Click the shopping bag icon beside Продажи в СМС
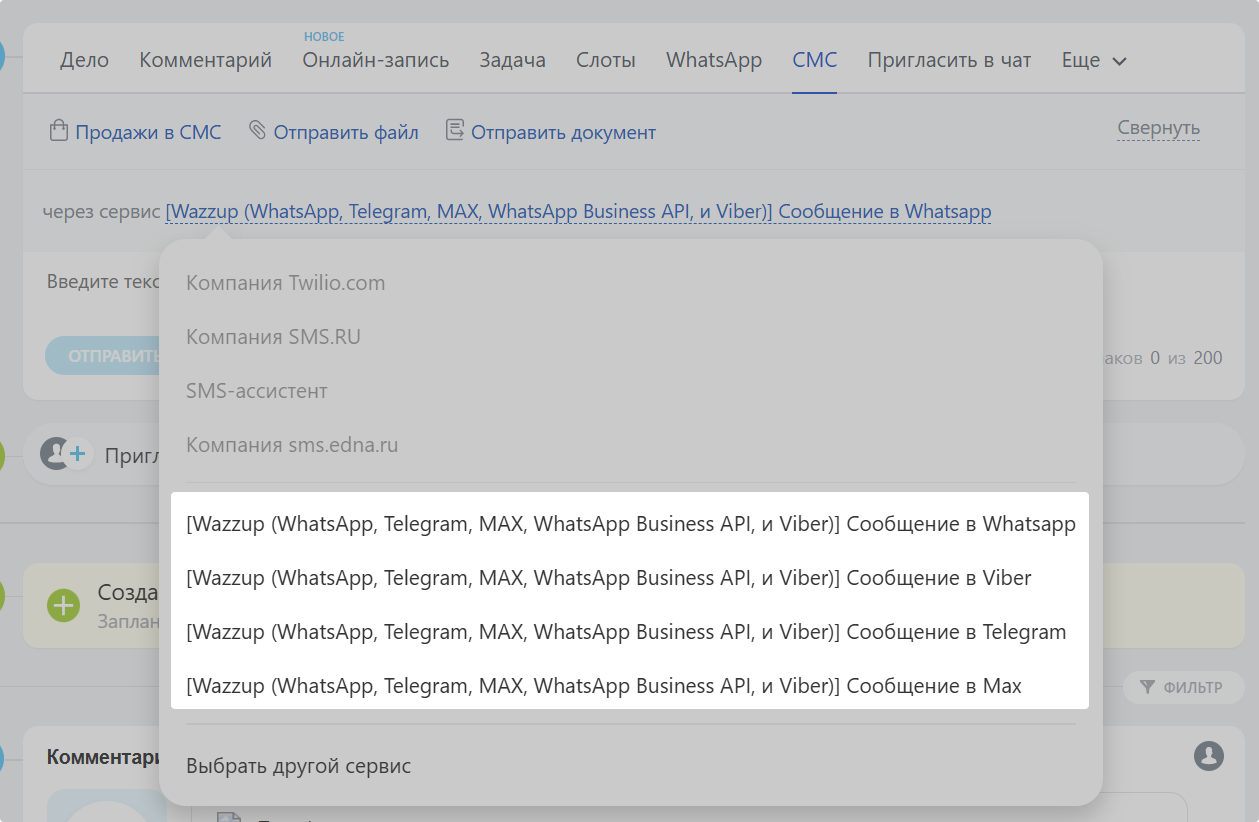1259x822 pixels. 58,131
